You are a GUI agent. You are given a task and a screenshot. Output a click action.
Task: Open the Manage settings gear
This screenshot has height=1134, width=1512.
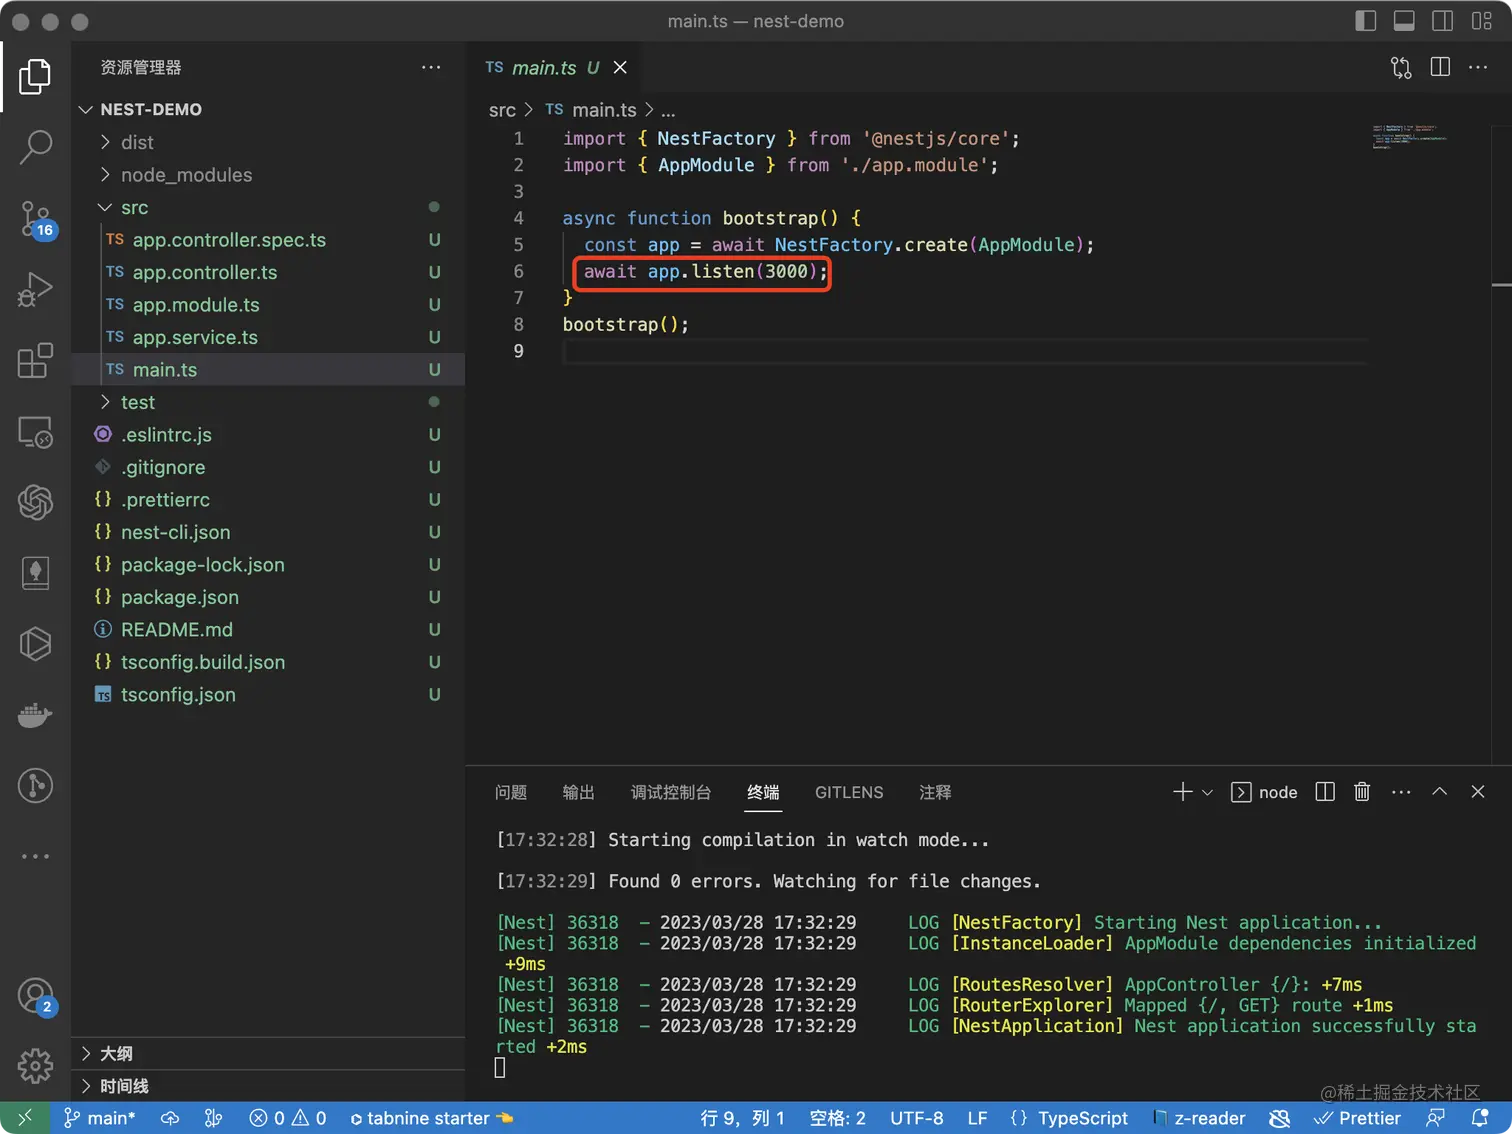click(x=35, y=1065)
